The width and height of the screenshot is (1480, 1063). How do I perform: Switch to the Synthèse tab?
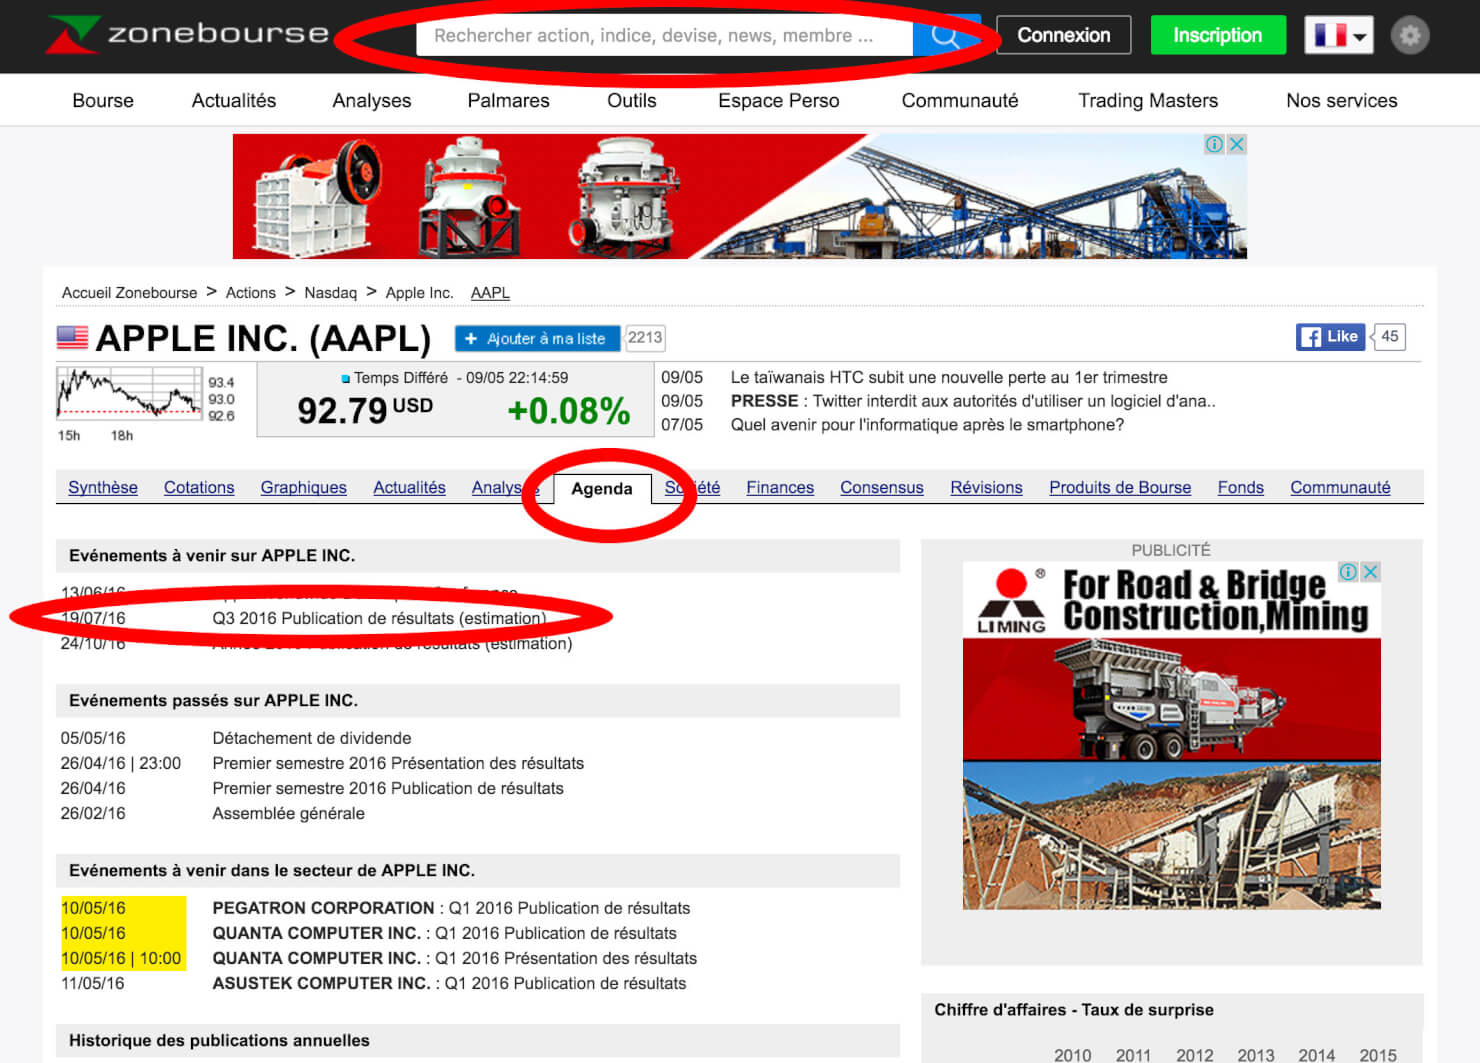coord(103,487)
